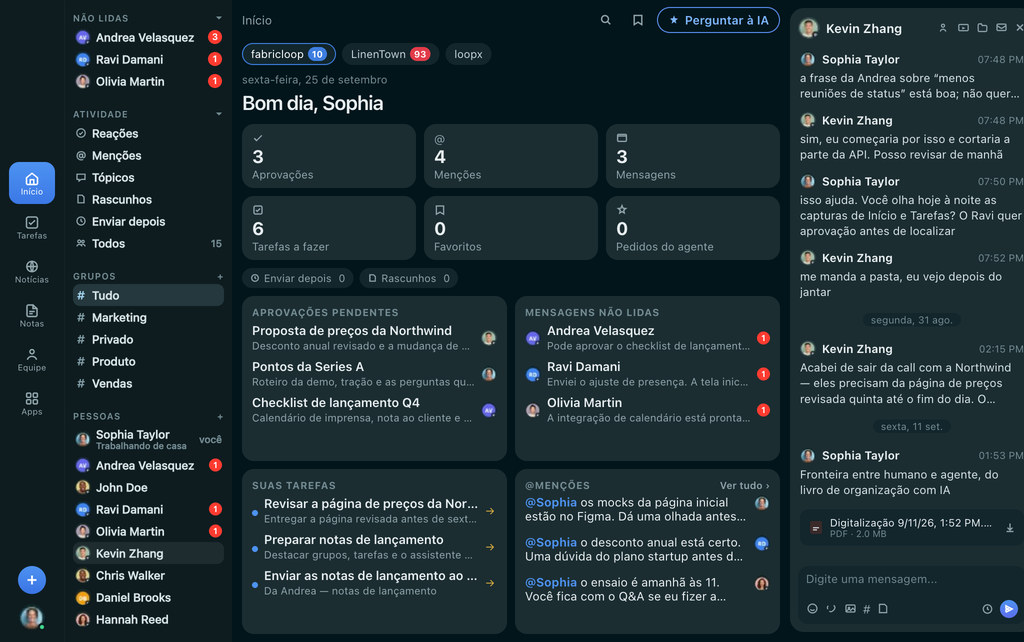Click the blue plus create button
1024x642 pixels.
coord(31,580)
